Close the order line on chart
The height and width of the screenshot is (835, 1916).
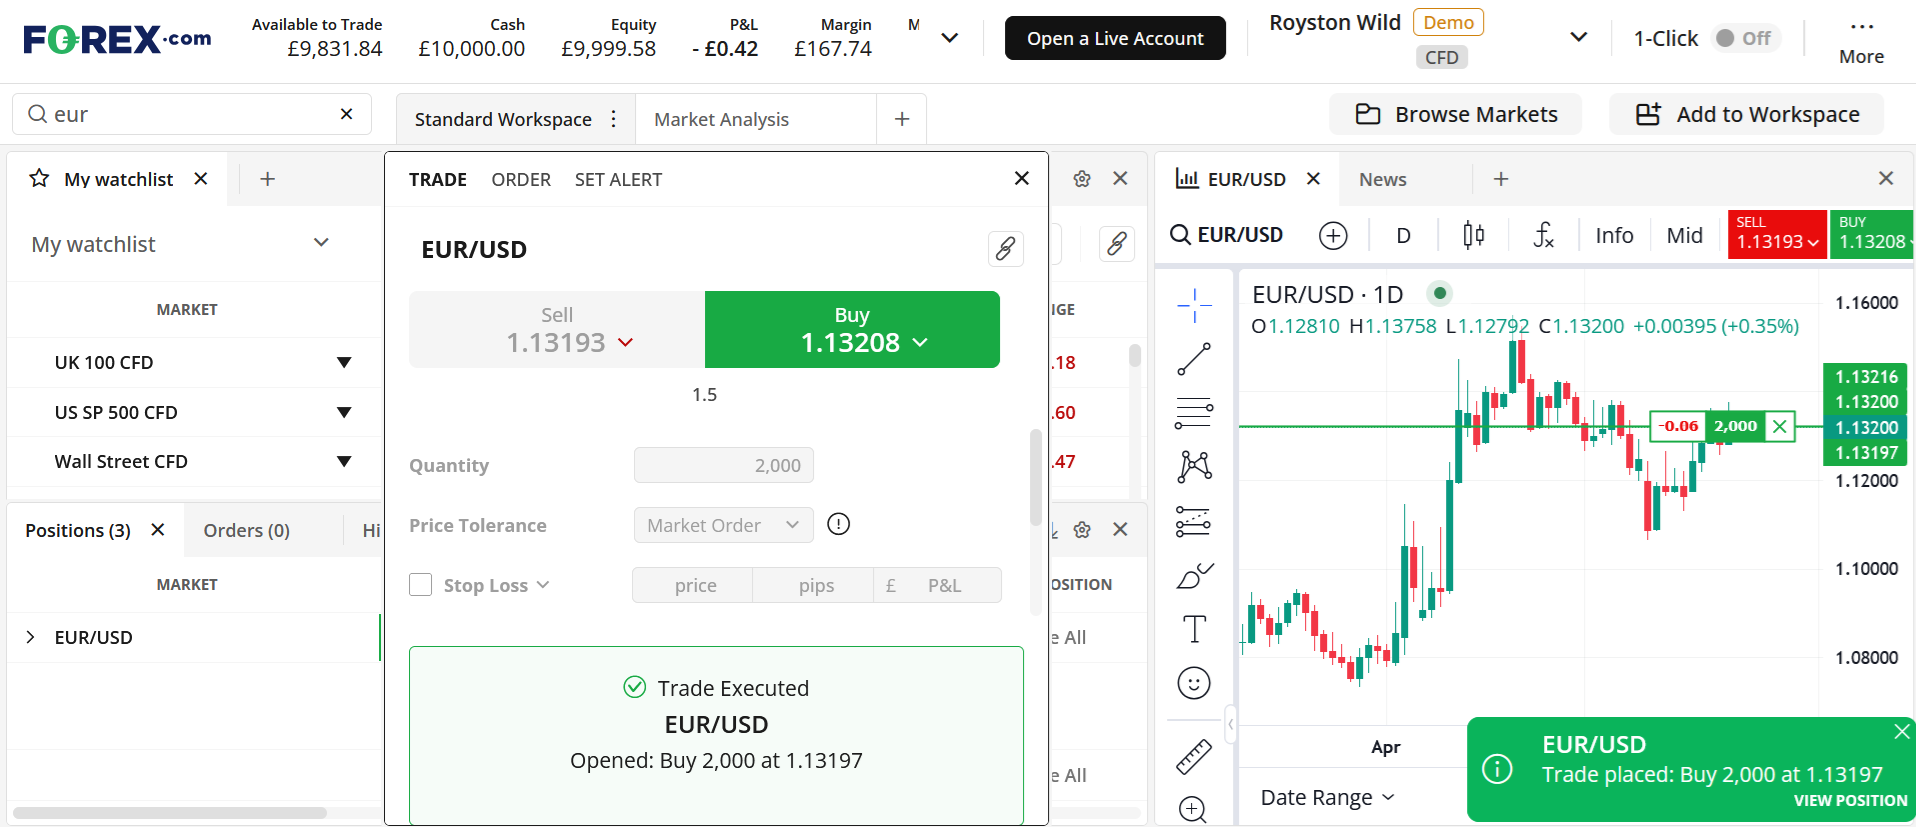(x=1780, y=427)
